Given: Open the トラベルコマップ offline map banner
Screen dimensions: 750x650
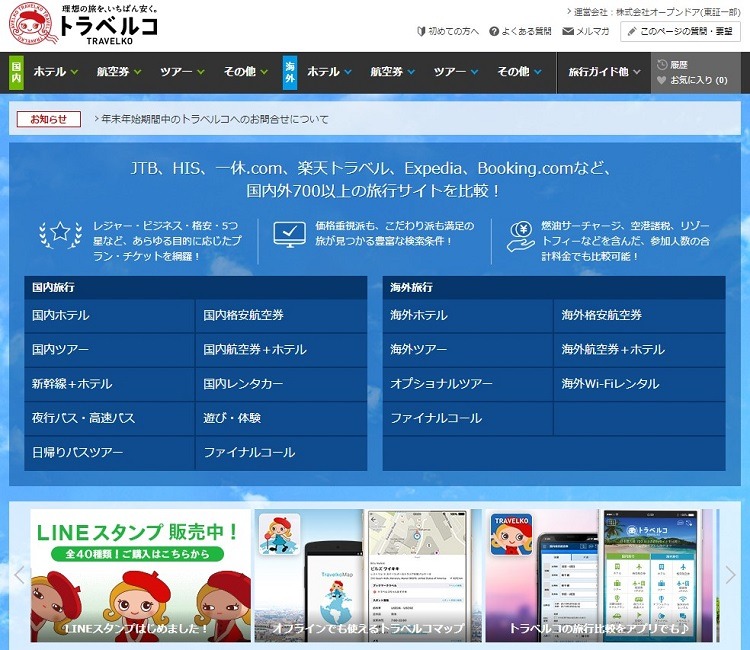Looking at the screenshot, I should tap(368, 575).
